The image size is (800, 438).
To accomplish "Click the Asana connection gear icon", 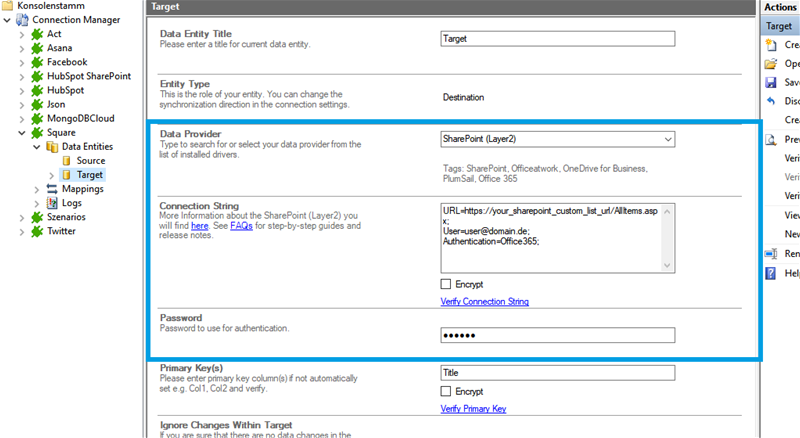I will coord(38,48).
